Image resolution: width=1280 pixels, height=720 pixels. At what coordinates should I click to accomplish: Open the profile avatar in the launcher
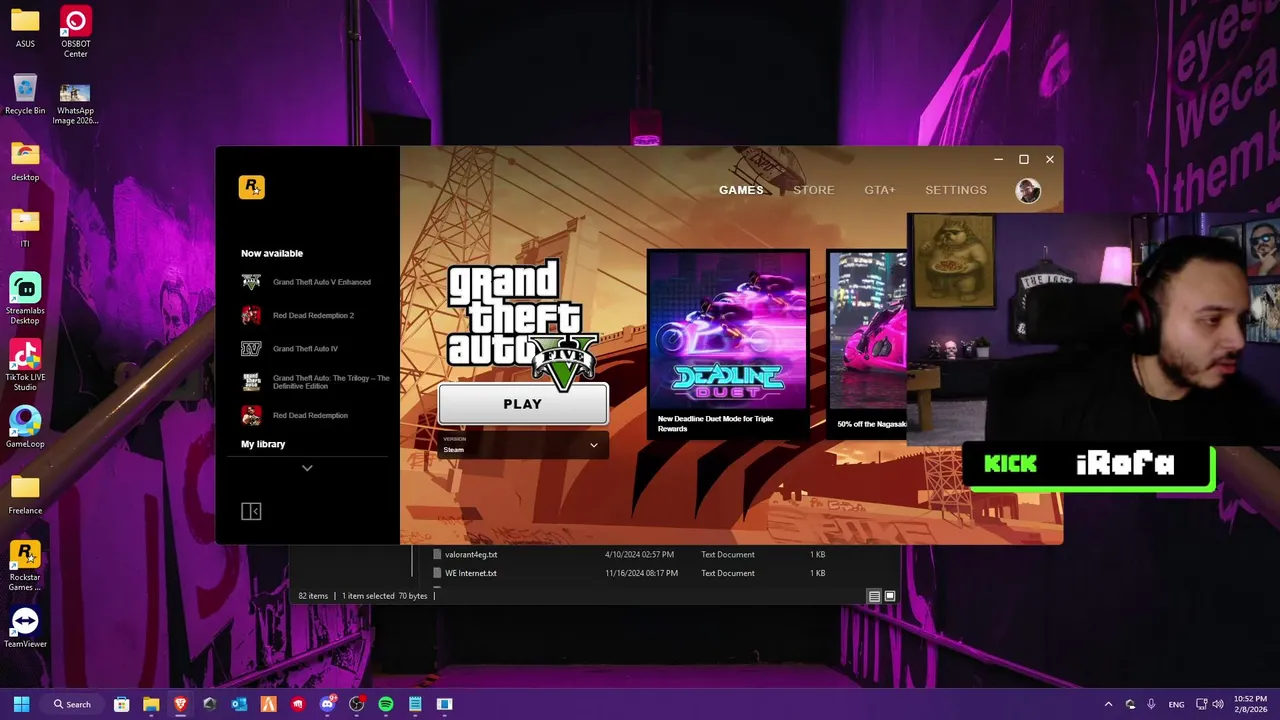1028,190
